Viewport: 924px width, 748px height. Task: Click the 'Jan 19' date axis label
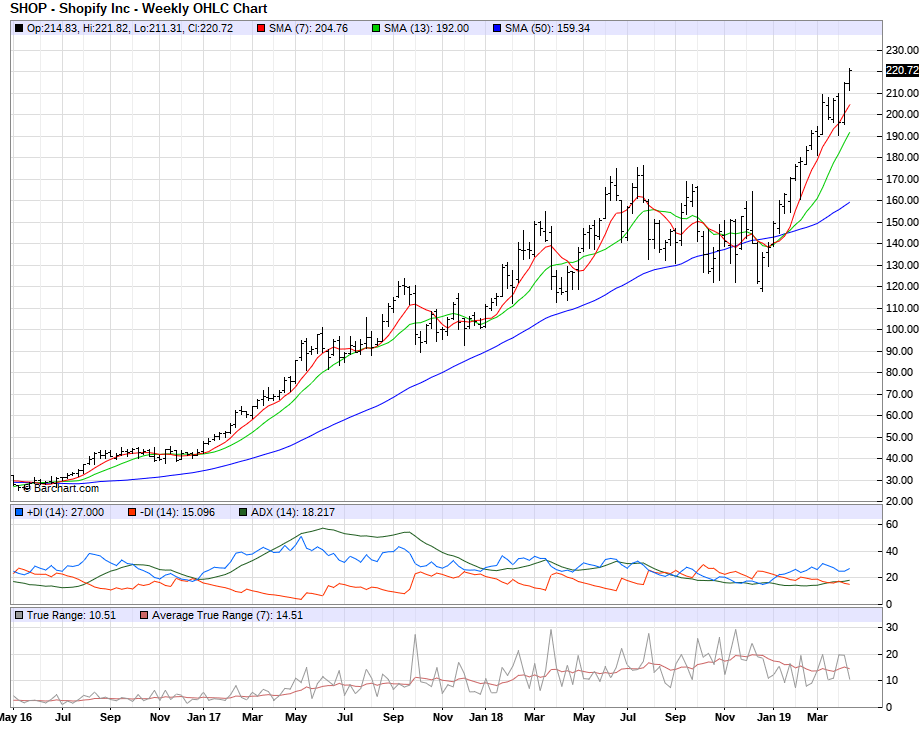774,717
